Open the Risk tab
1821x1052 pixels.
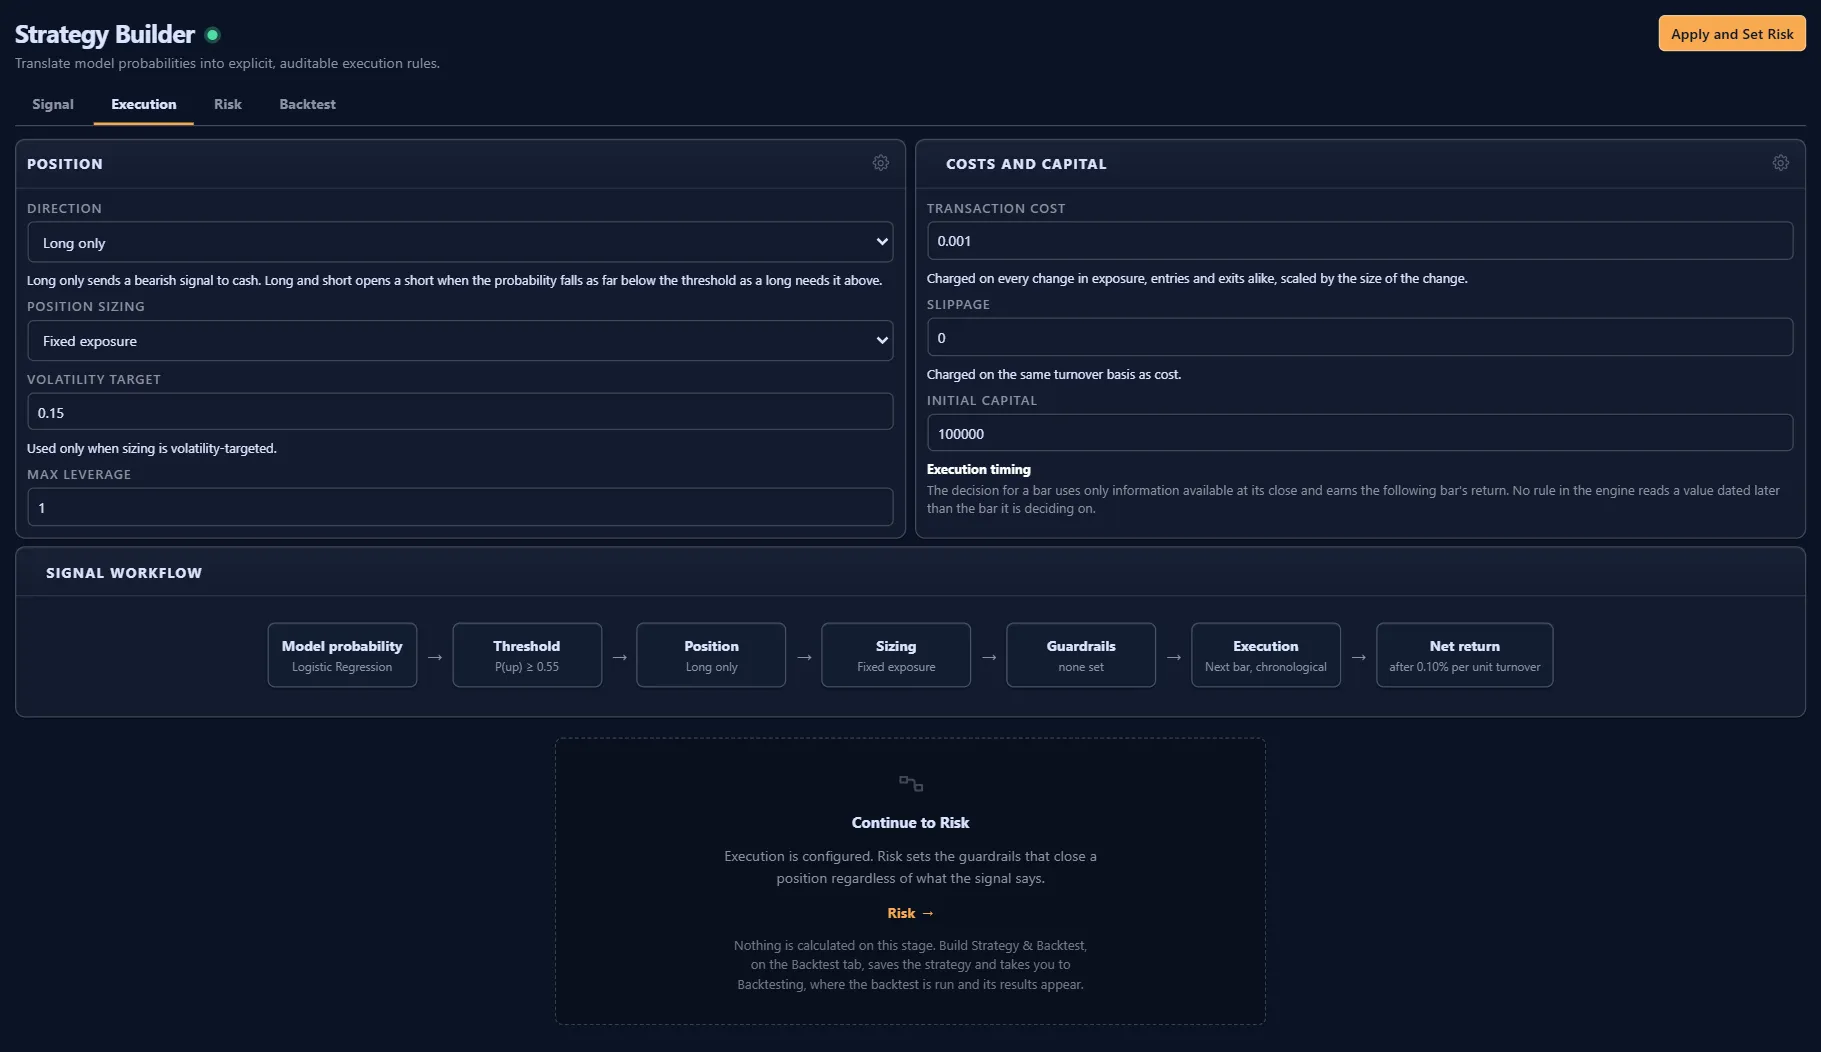click(228, 104)
